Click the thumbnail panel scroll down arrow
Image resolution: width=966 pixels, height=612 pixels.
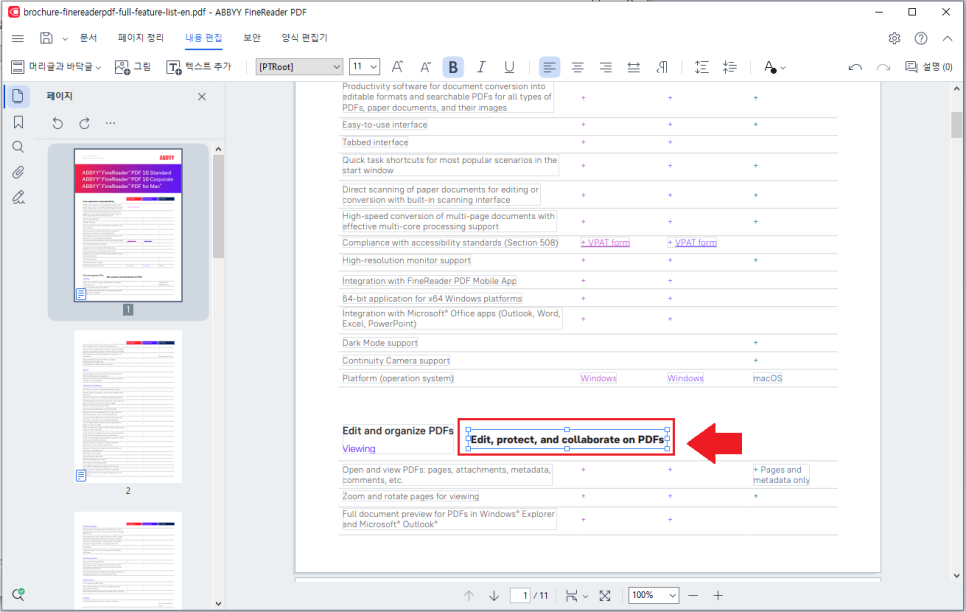point(218,604)
